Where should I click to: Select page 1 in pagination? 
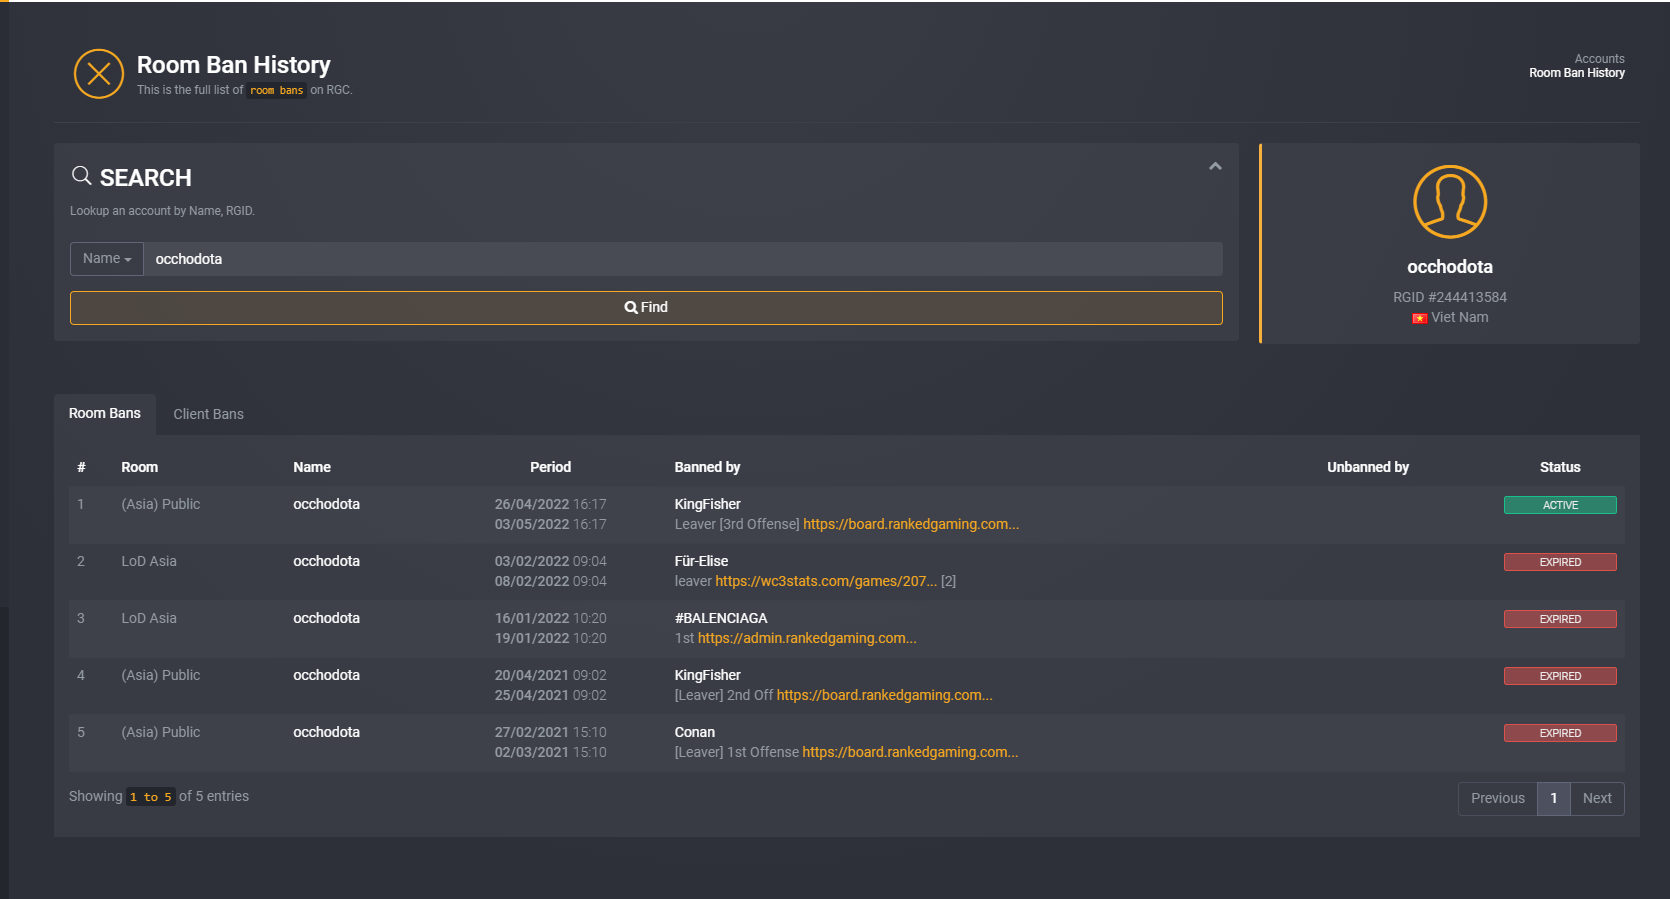click(1553, 798)
